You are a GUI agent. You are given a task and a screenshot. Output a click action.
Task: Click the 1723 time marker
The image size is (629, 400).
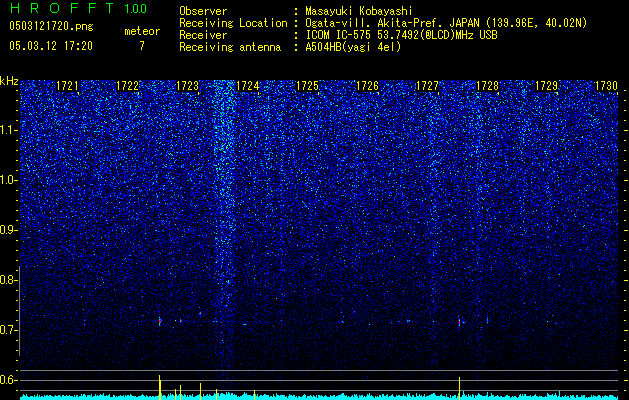tap(187, 86)
